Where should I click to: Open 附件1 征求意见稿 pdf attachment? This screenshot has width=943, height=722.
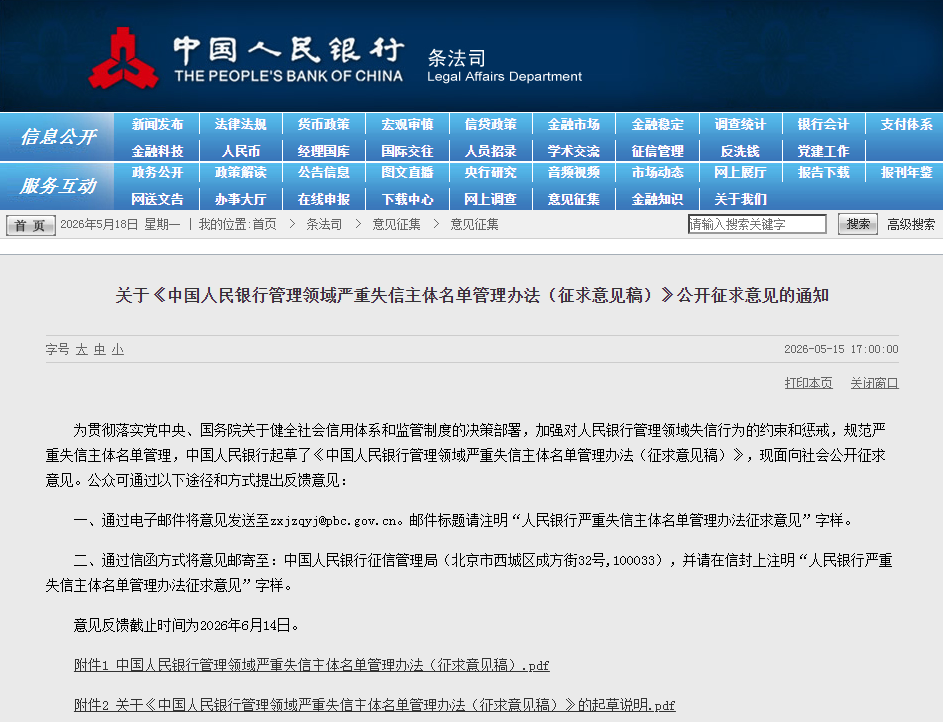coord(312,665)
